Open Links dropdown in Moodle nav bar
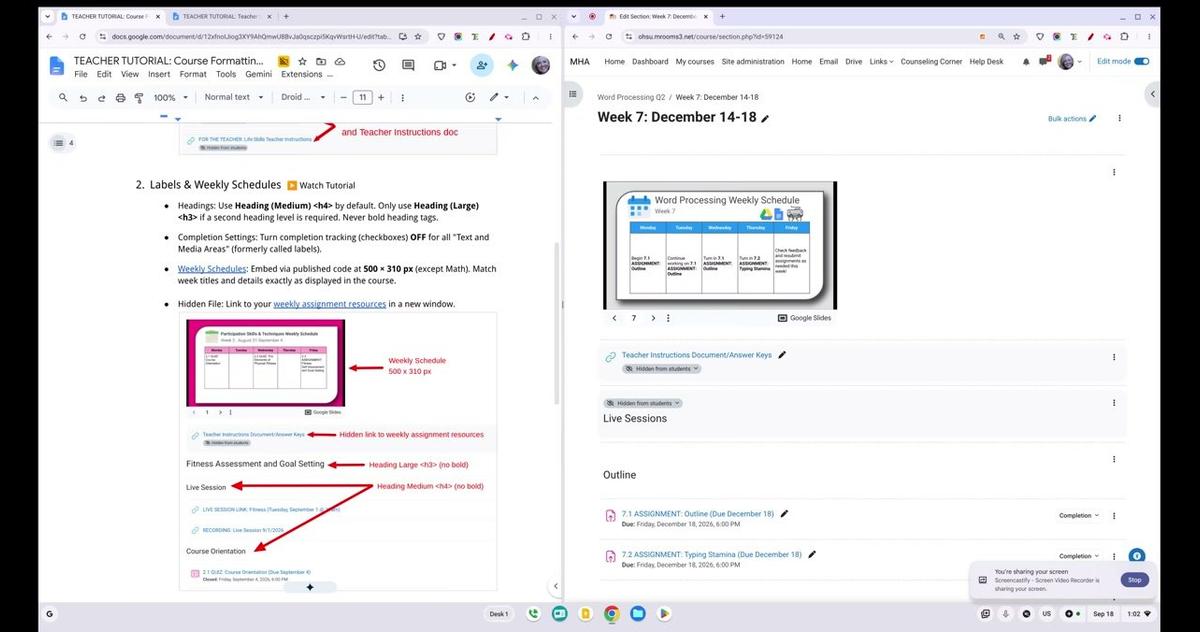The image size is (1200, 632). coord(880,61)
